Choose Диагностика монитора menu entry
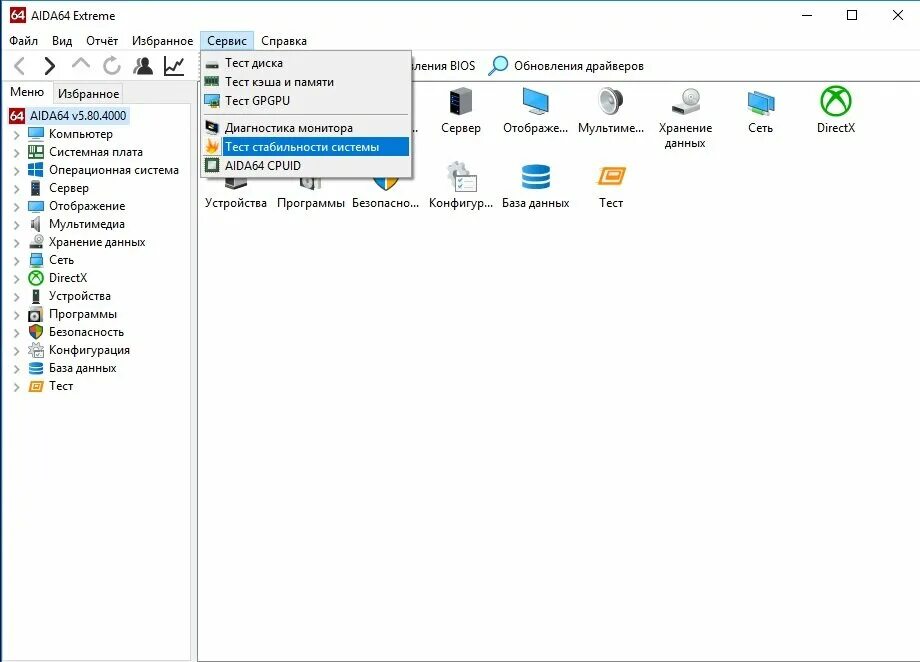The width and height of the screenshot is (920, 662). 306,127
